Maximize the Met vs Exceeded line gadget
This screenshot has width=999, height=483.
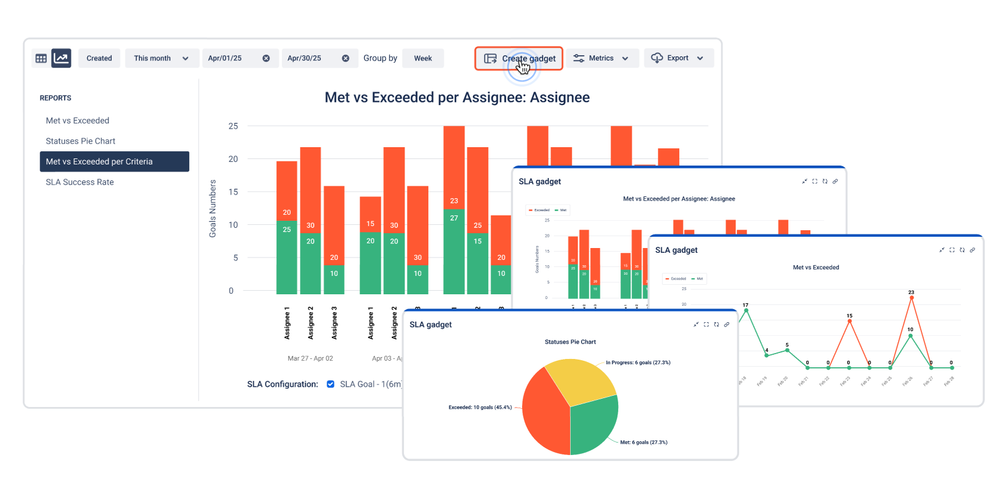952,250
